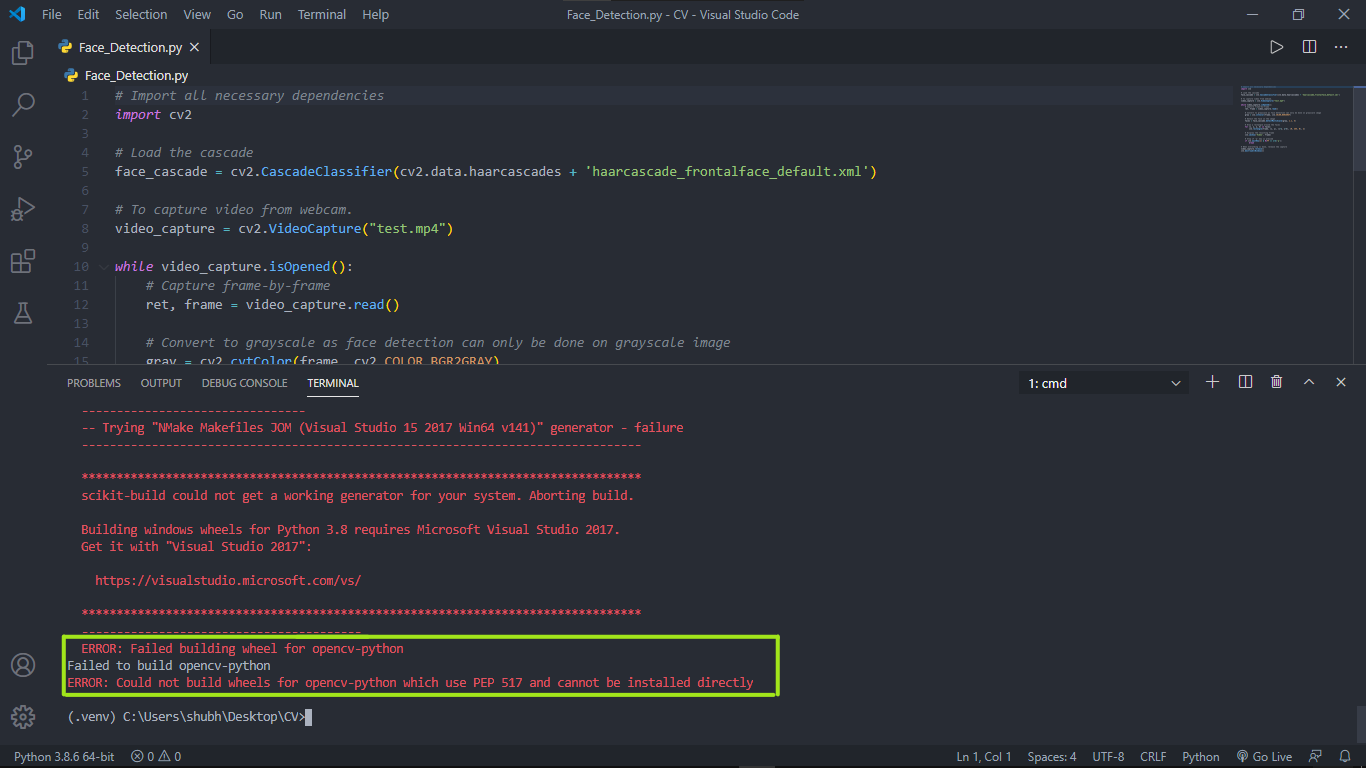Viewport: 1366px width, 768px height.
Task: Open the editor More Actions menu
Action: 1341,45
